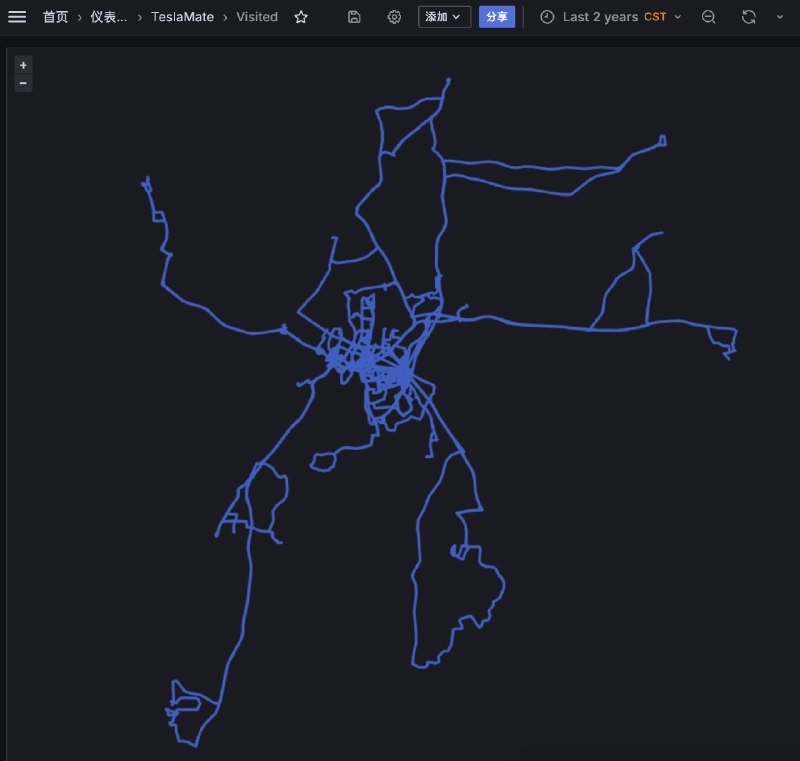Expand the auto-refresh interval dropdown arrow
800x761 pixels.
(x=780, y=17)
